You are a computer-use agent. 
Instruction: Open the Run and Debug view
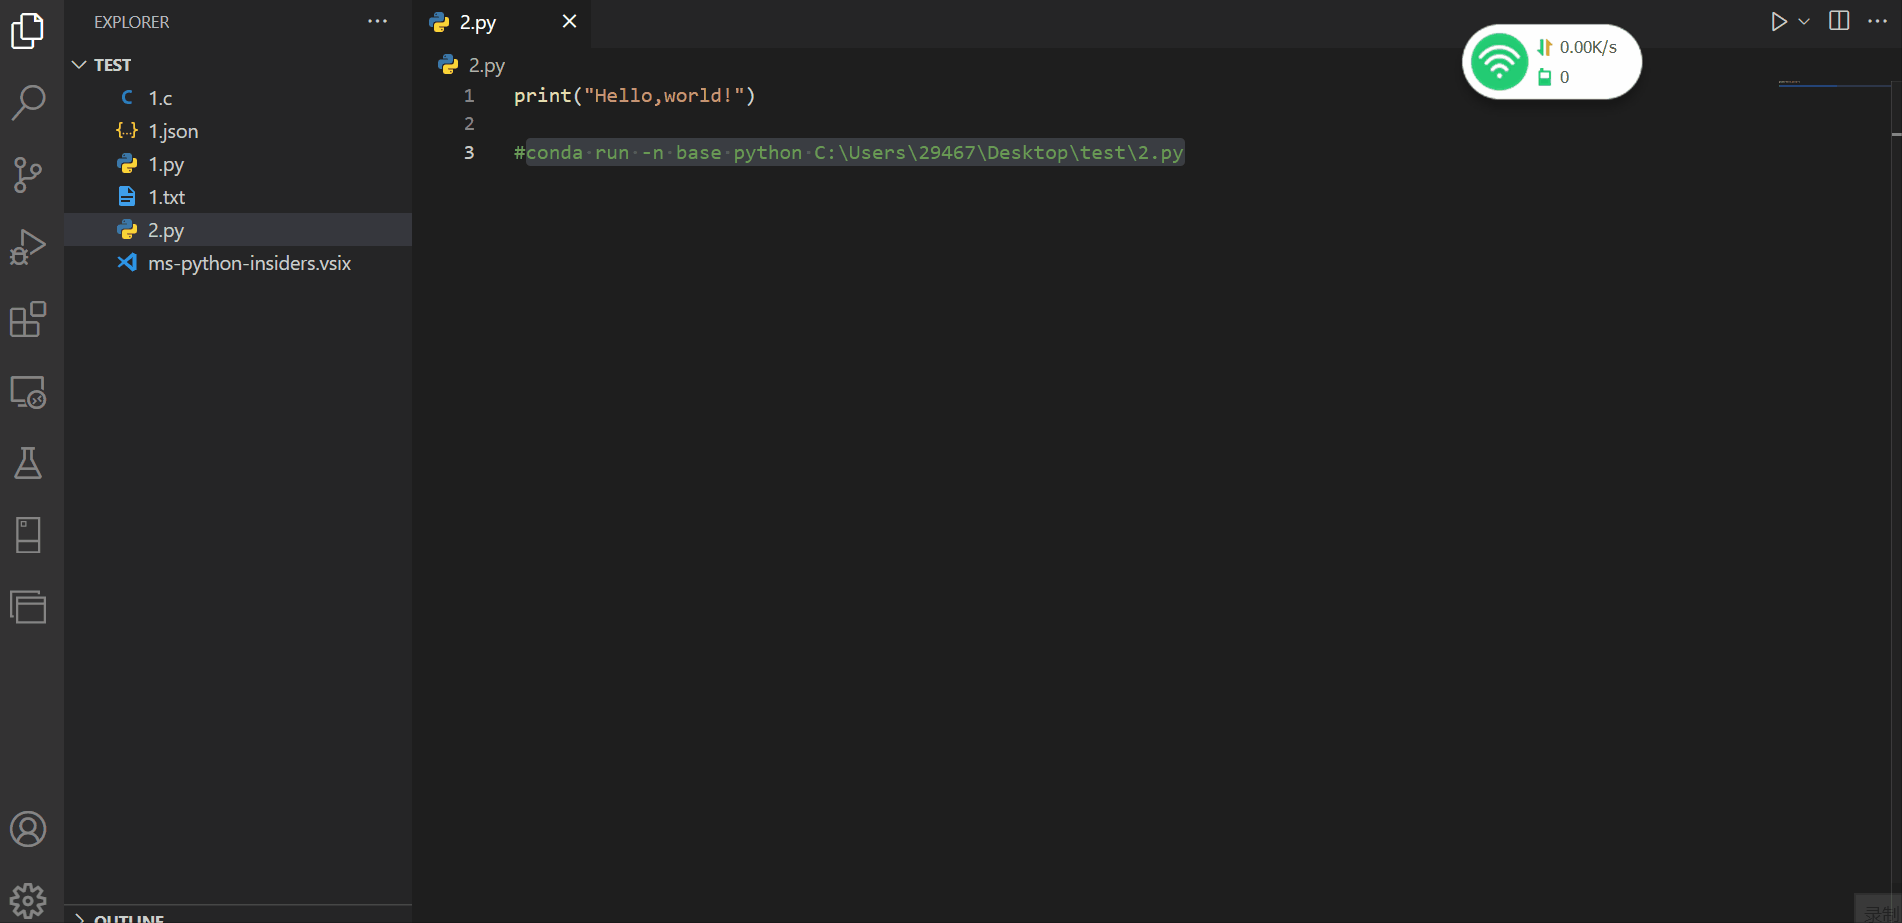pyautogui.click(x=30, y=245)
